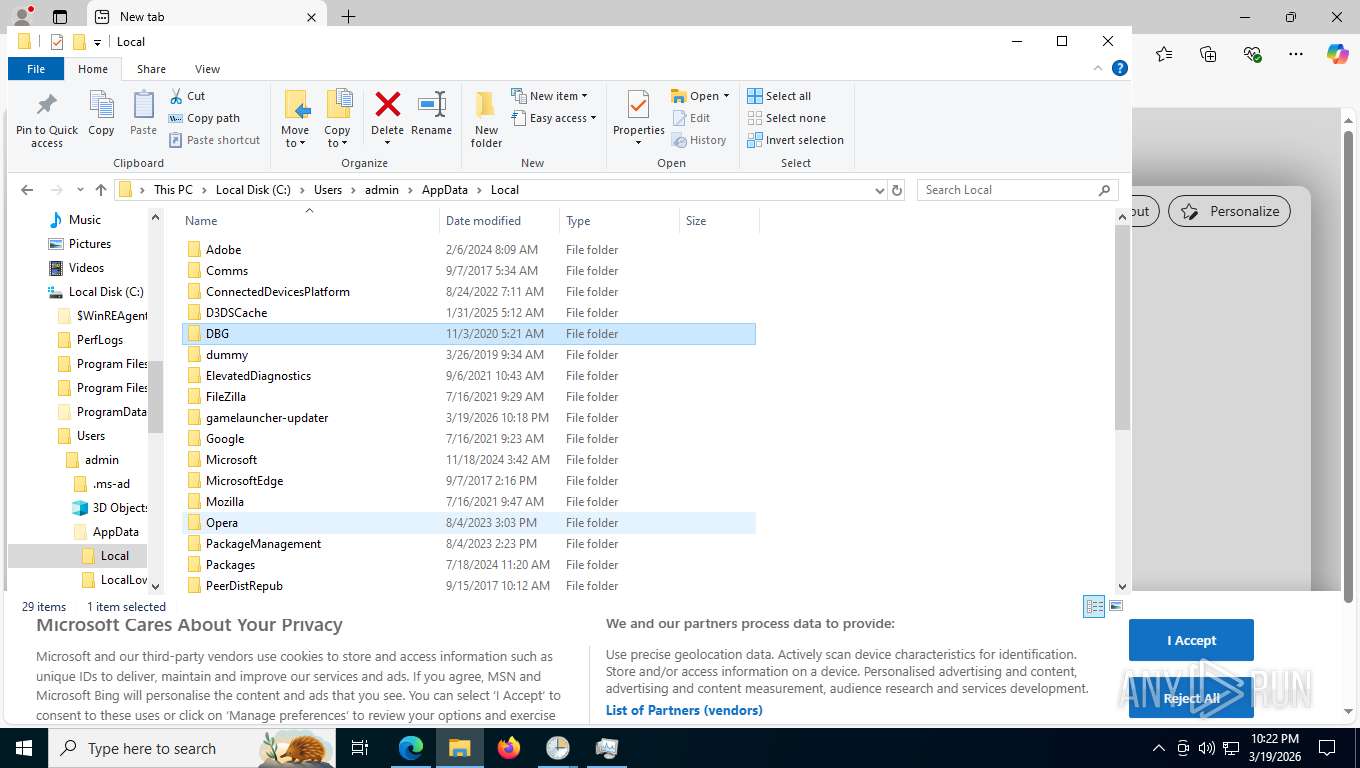
Task: Select Music in navigation pane
Action: pos(85,220)
